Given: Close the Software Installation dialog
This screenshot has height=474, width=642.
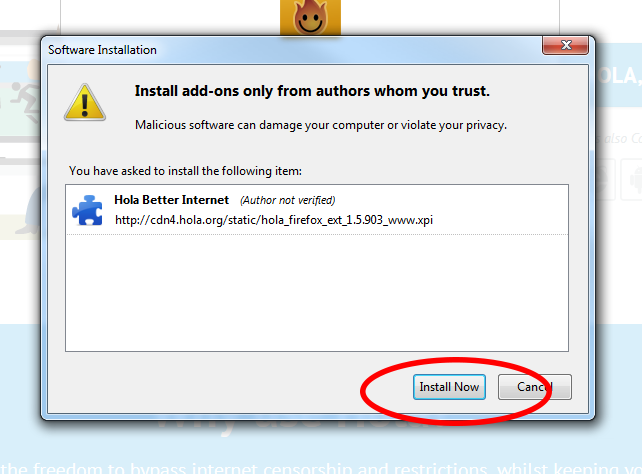Looking at the screenshot, I should [x=565, y=45].
